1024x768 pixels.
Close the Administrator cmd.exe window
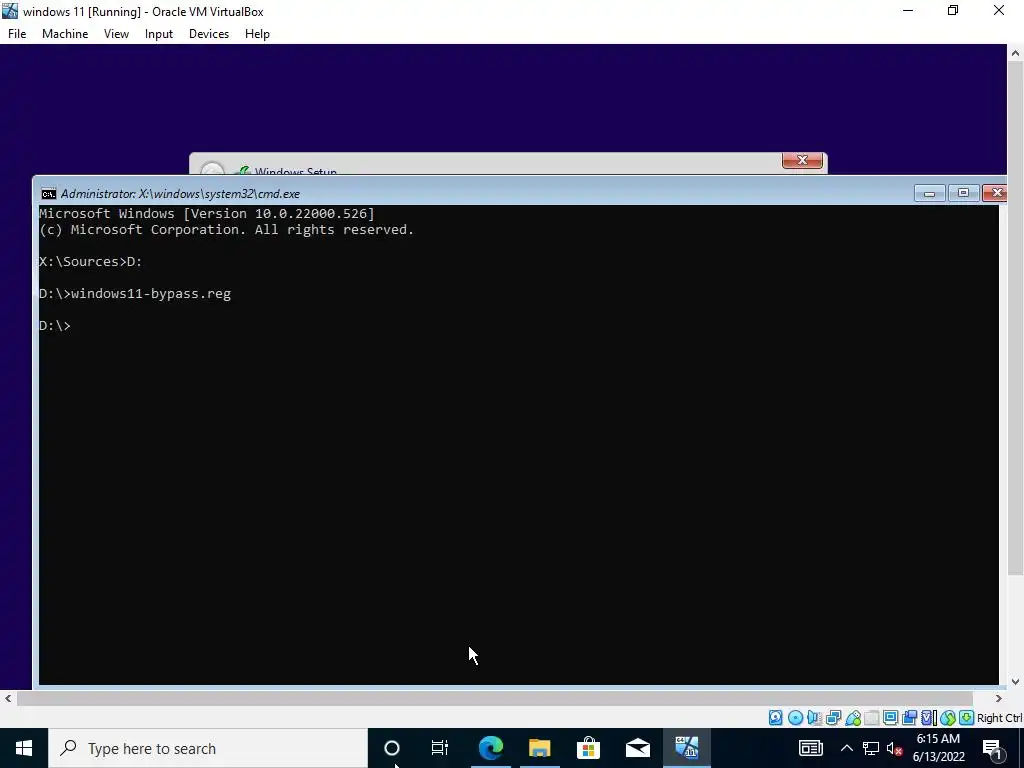point(995,193)
